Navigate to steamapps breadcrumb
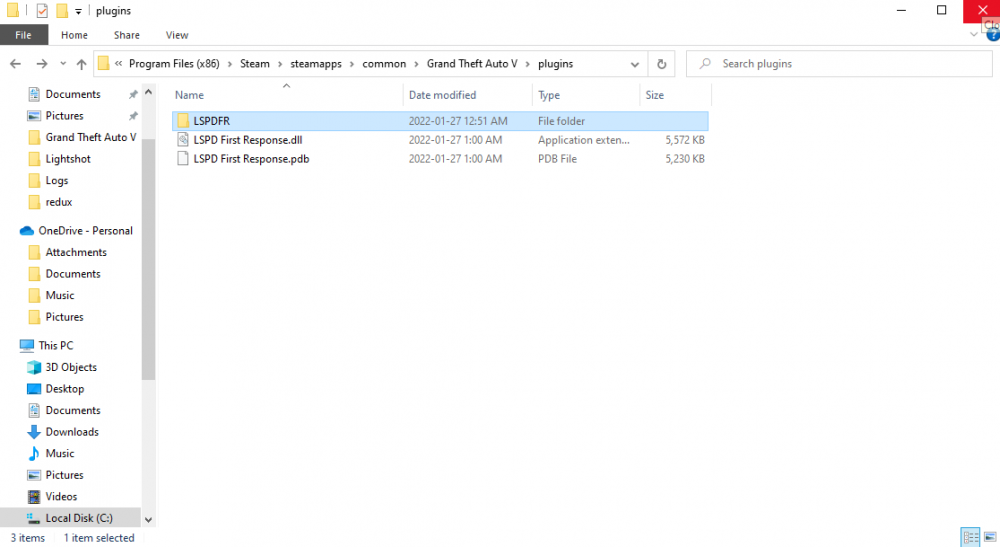 pos(316,64)
